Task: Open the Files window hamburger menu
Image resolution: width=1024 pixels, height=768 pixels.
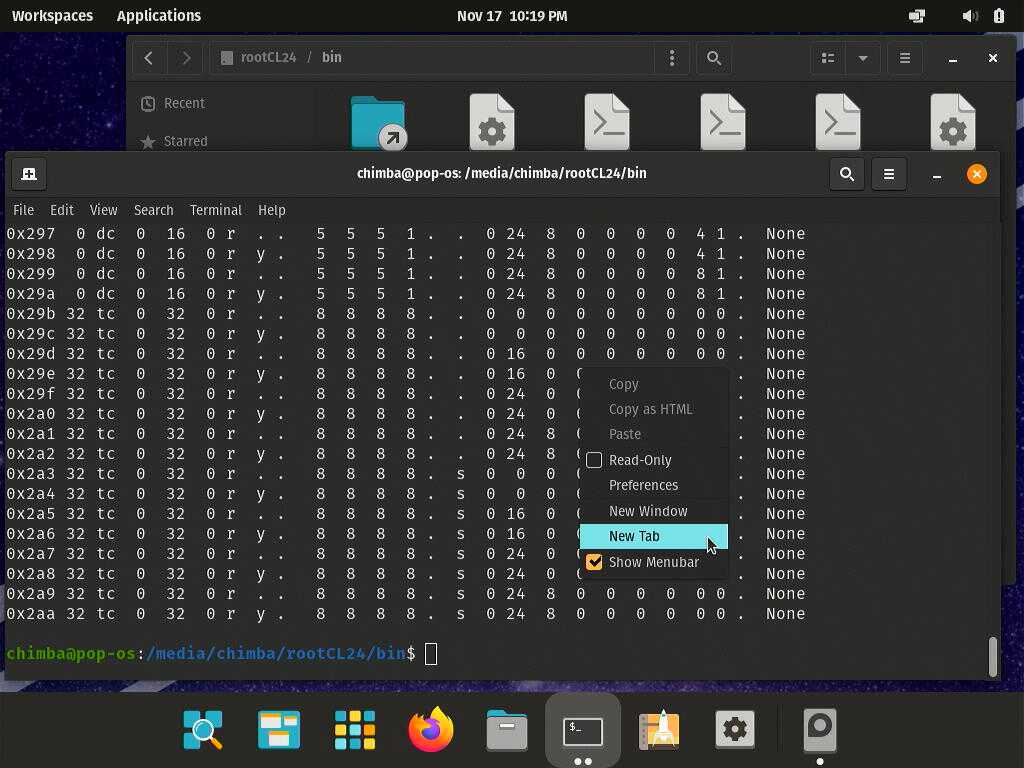Action: click(x=904, y=58)
